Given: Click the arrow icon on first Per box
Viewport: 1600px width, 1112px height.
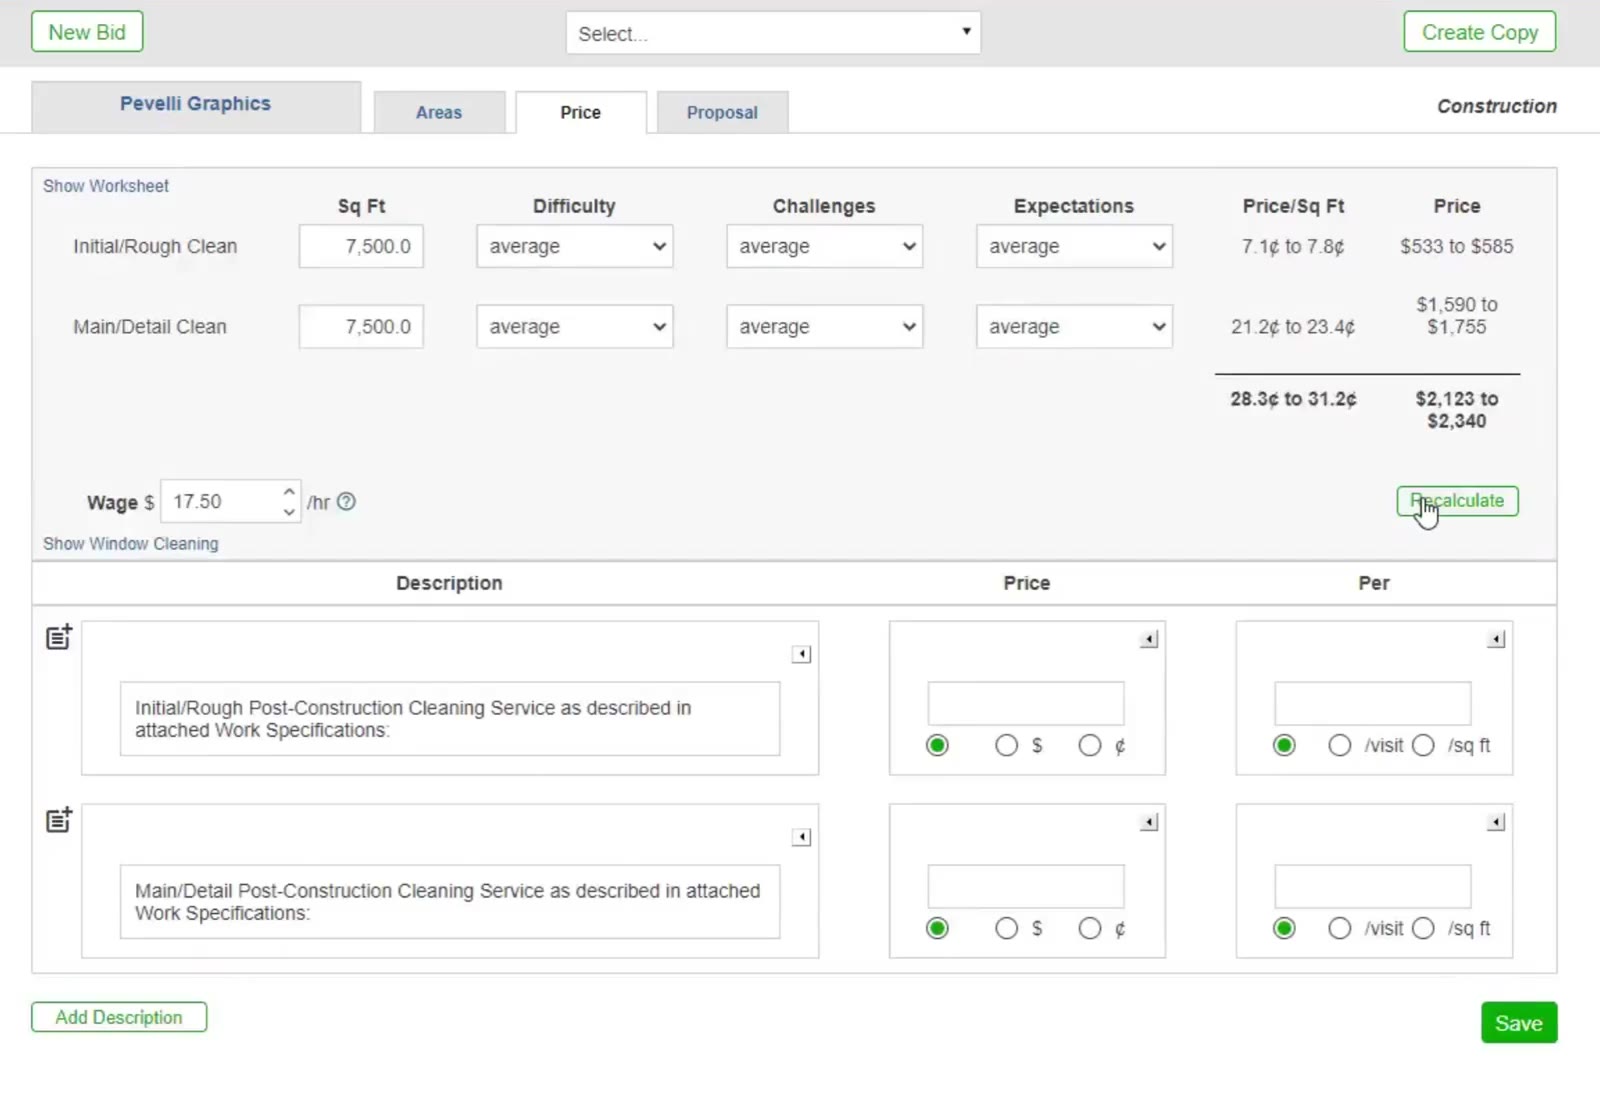Looking at the screenshot, I should point(1496,639).
